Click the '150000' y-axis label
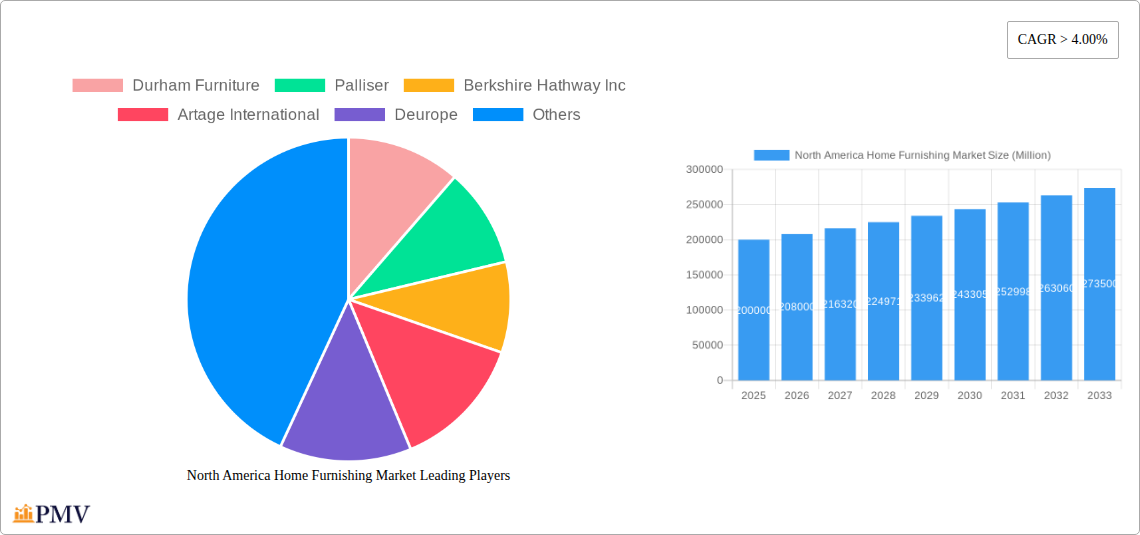 (705, 275)
